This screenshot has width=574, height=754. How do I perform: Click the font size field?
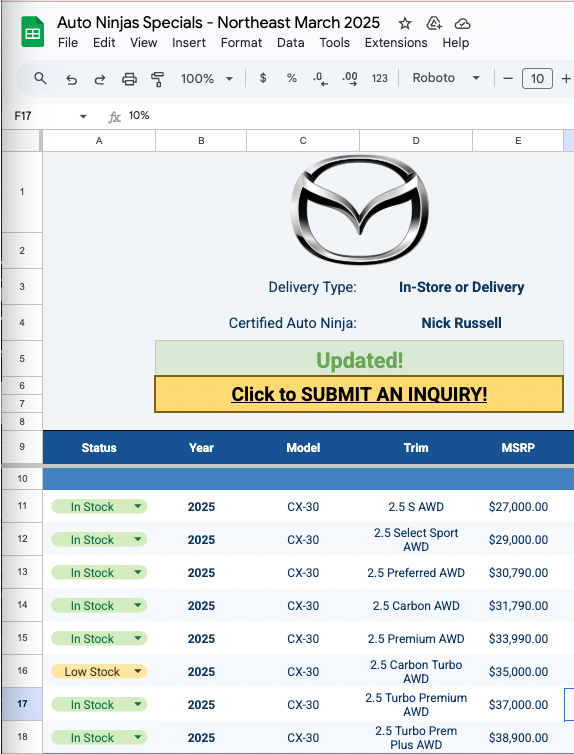pos(537,78)
